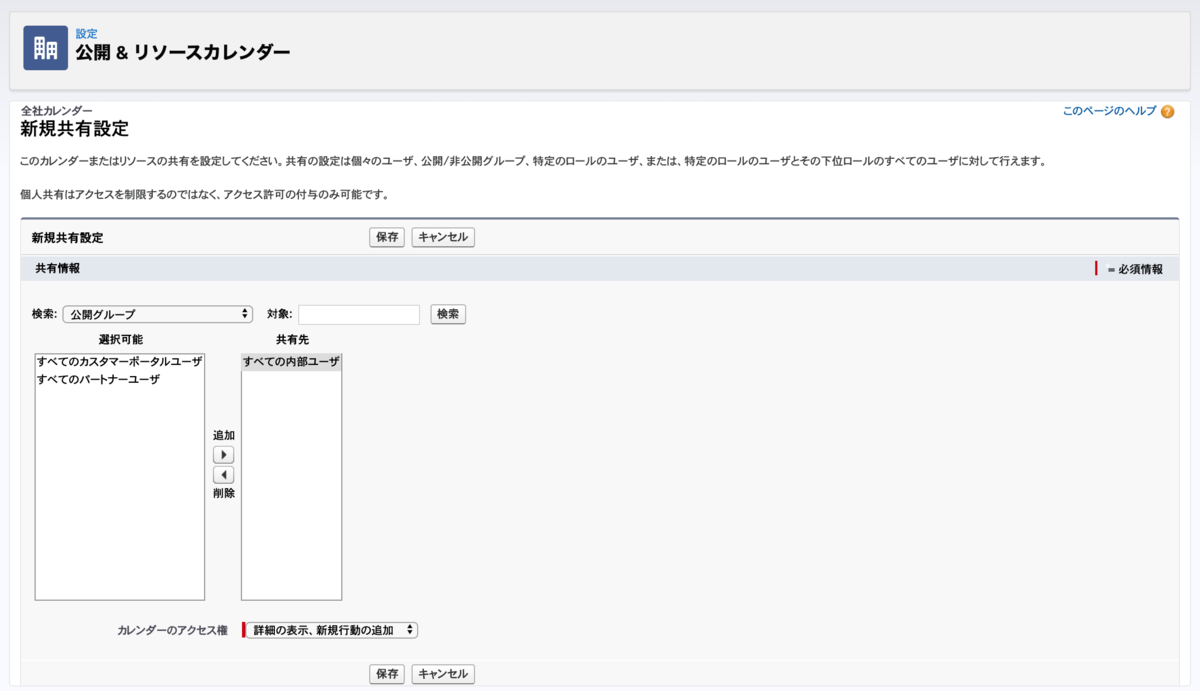The image size is (1200, 691).
Task: Click the 追加 right-arrow icon to add
Action: tap(224, 453)
